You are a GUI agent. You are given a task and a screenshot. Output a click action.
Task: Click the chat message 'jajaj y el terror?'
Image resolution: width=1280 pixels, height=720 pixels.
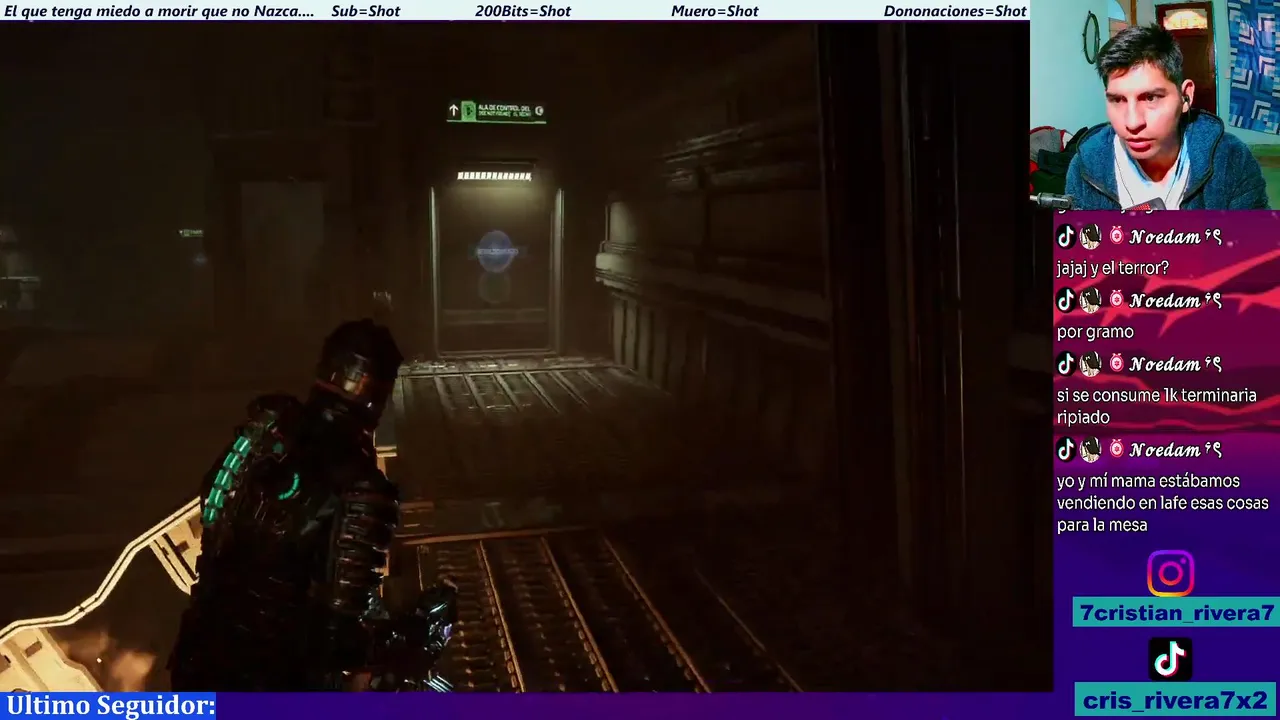(x=1112, y=268)
